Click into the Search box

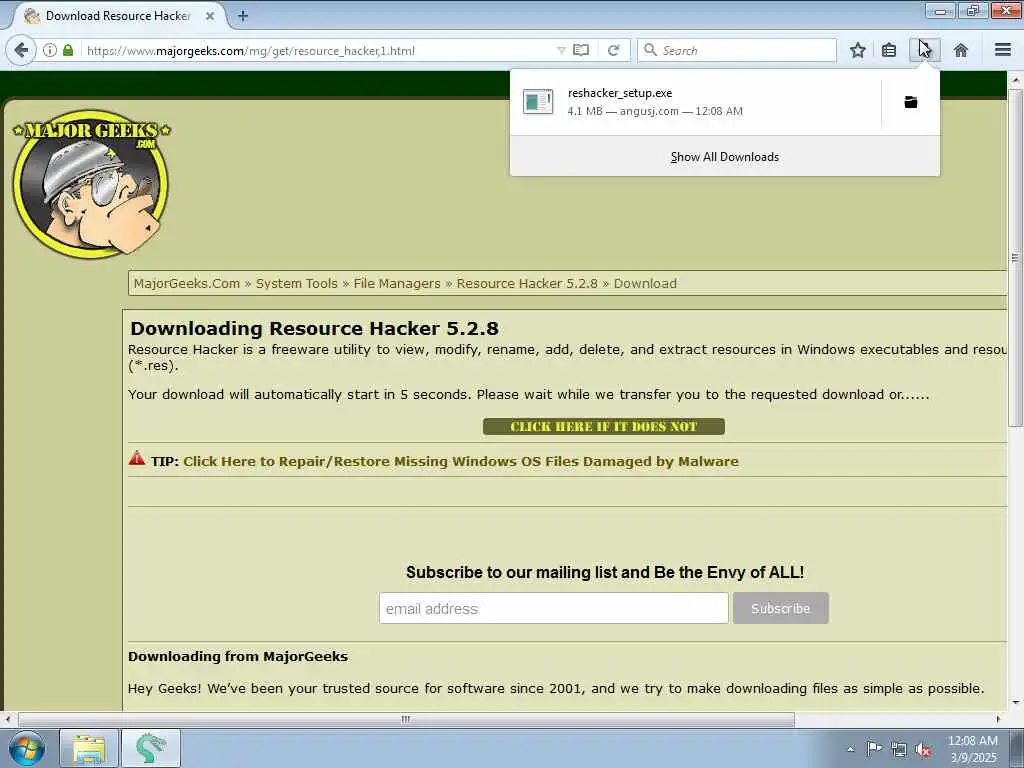pos(737,50)
